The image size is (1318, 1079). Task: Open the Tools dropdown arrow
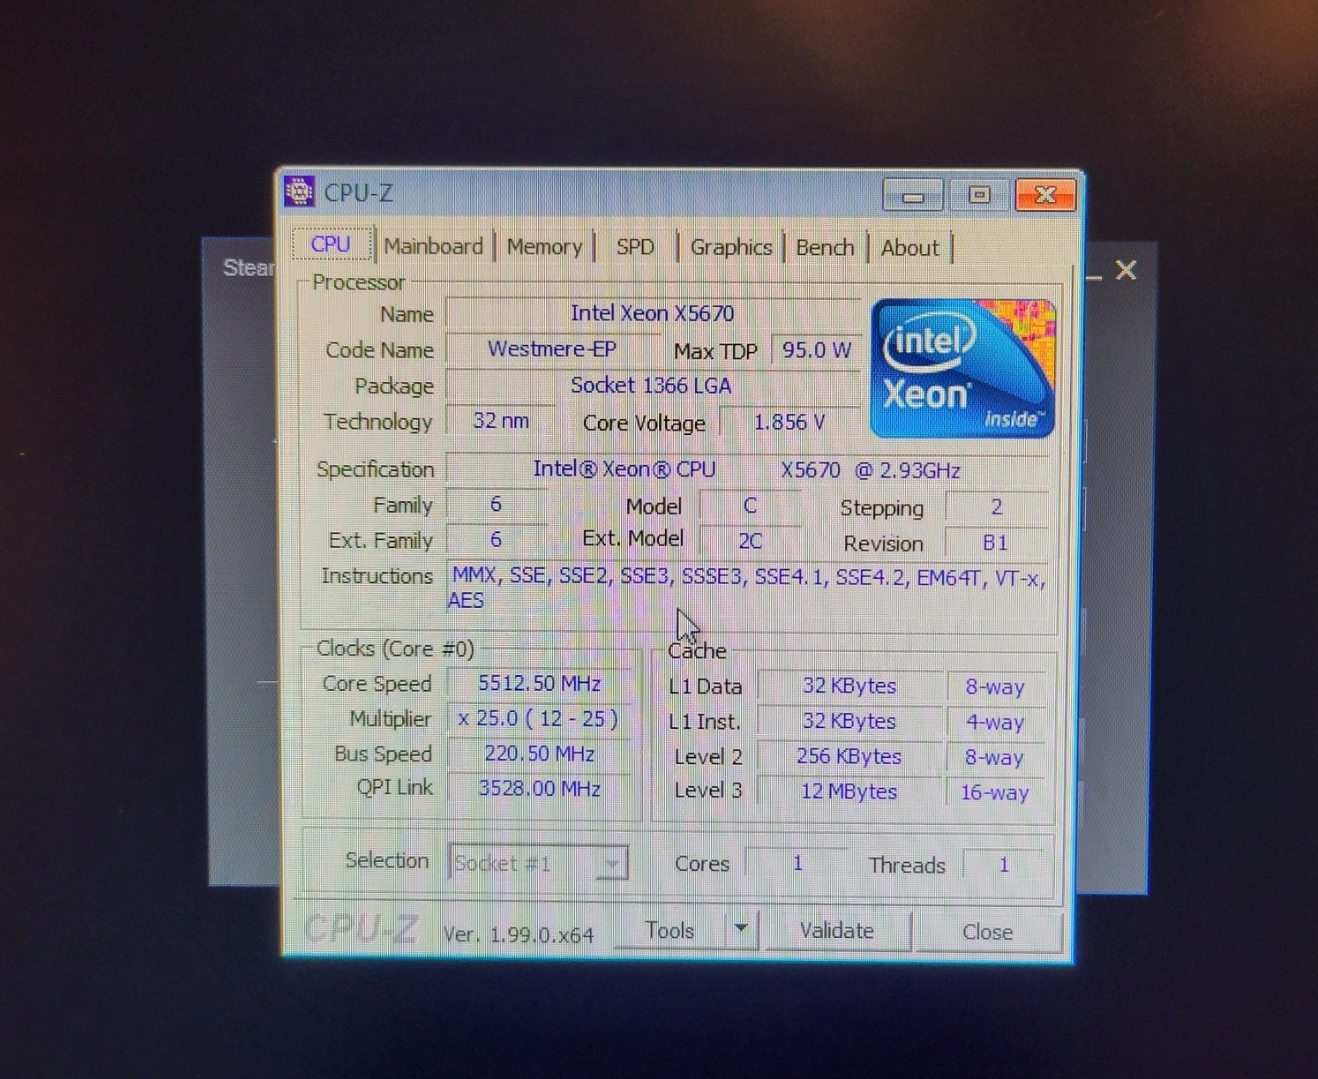pyautogui.click(x=741, y=929)
